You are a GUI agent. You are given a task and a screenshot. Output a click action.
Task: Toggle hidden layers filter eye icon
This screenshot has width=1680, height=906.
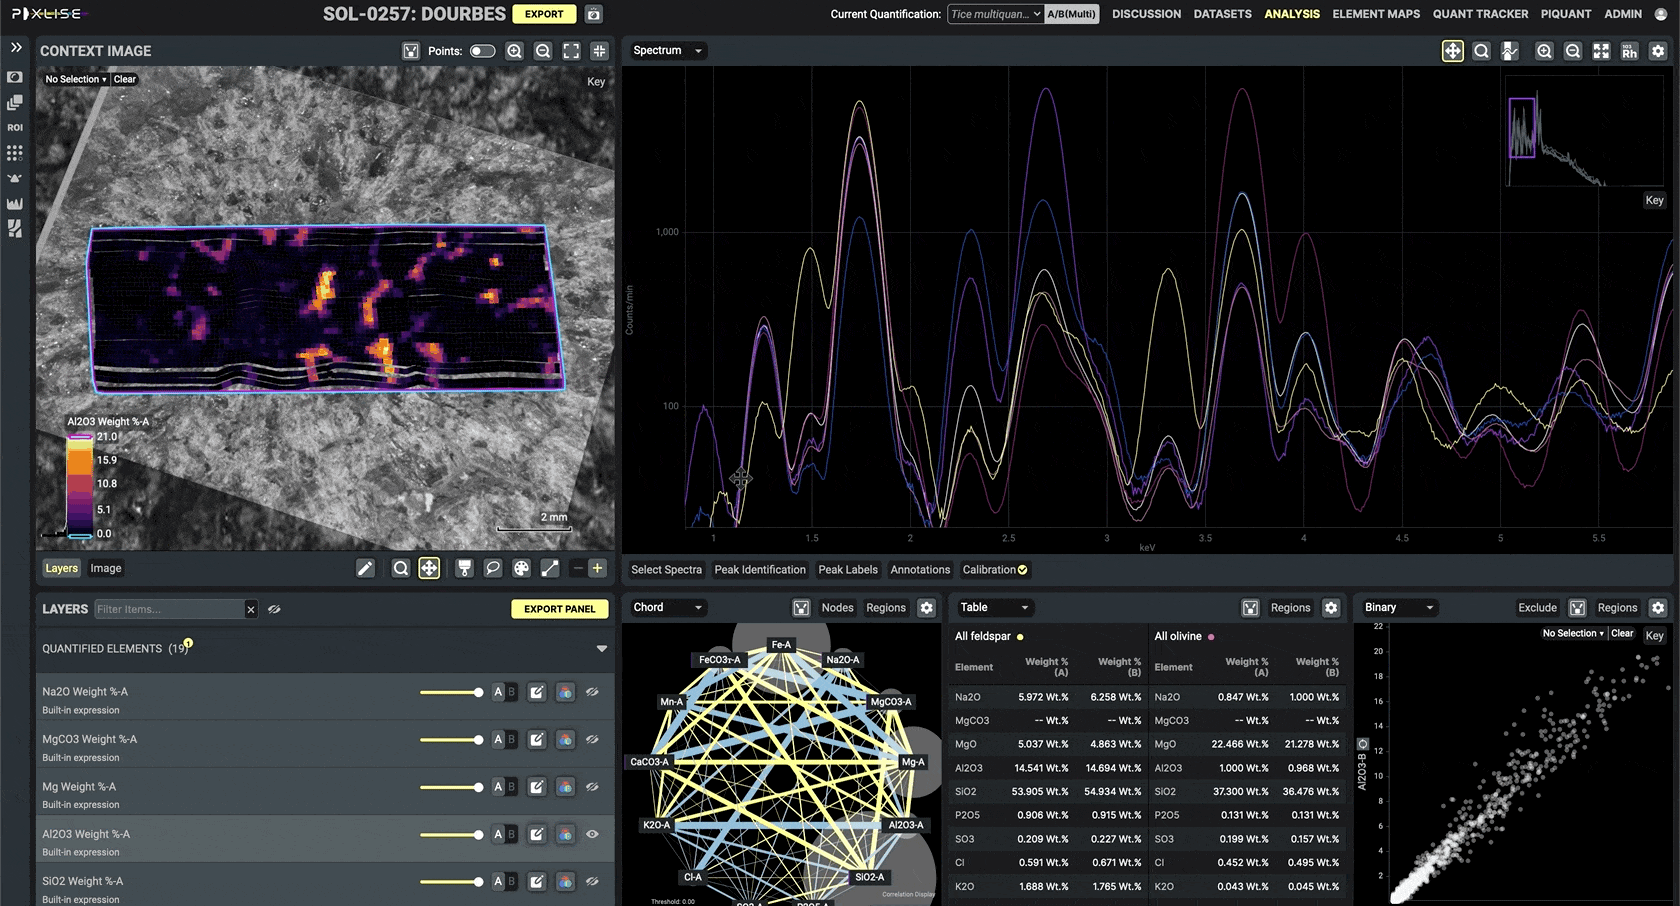point(274,609)
